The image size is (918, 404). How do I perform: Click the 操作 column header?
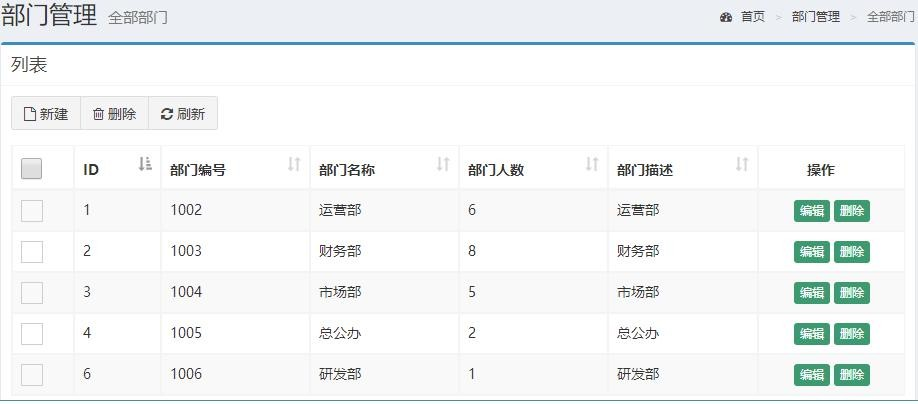pos(821,170)
